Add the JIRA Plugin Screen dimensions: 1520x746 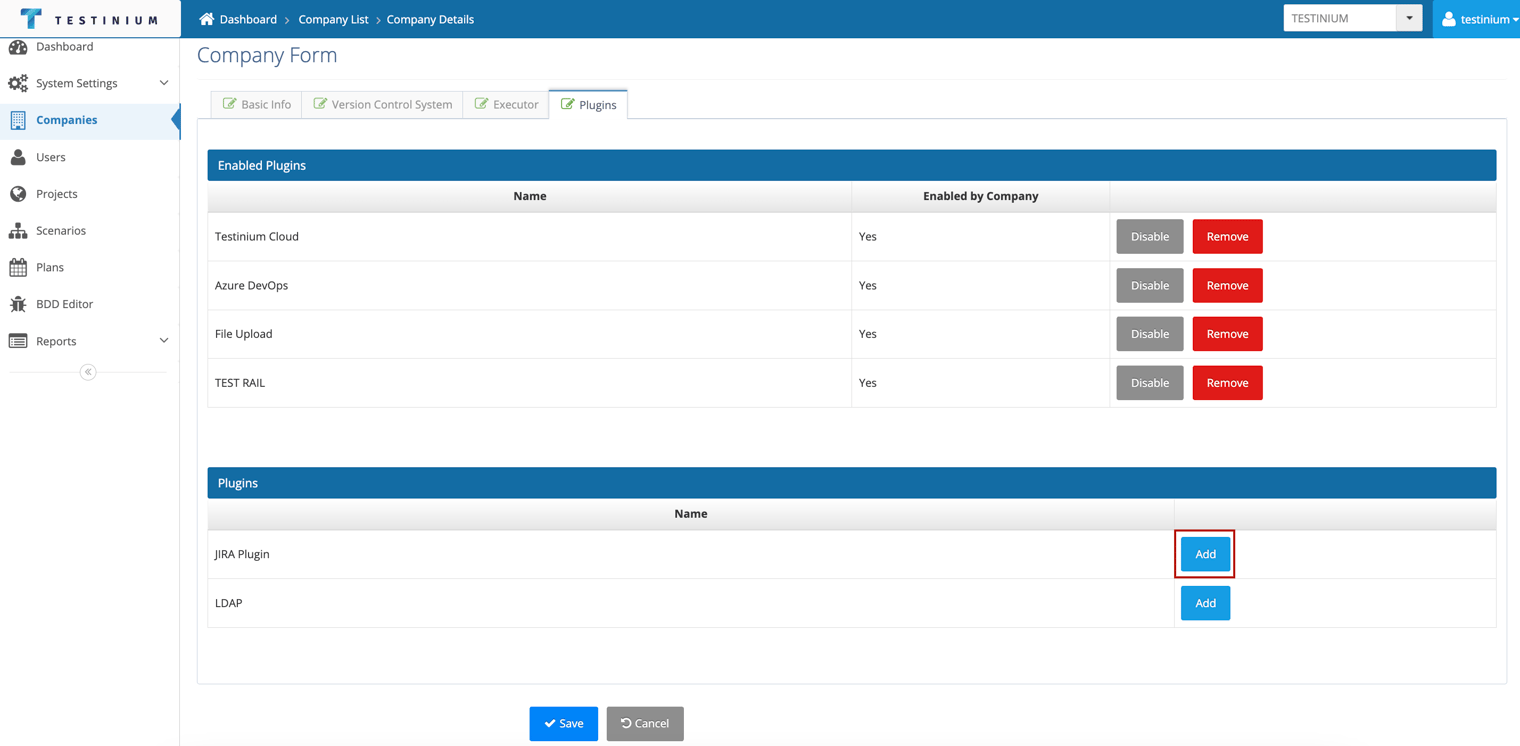[1205, 554]
